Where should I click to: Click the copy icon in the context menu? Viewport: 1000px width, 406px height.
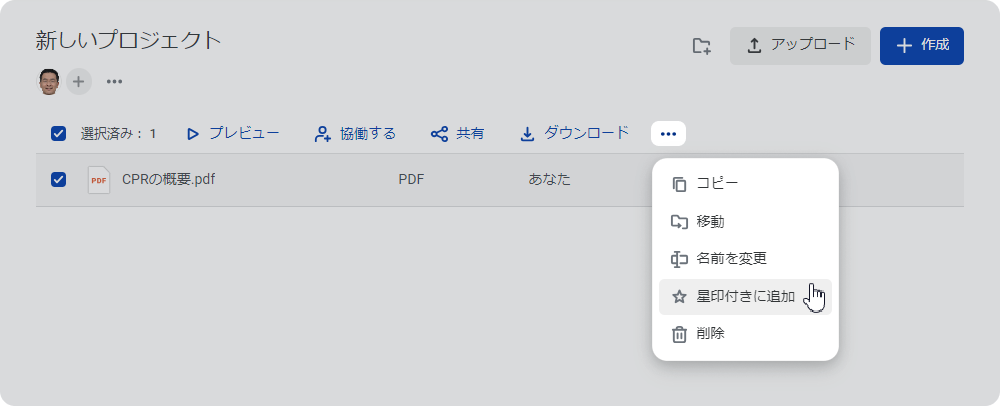click(x=679, y=184)
